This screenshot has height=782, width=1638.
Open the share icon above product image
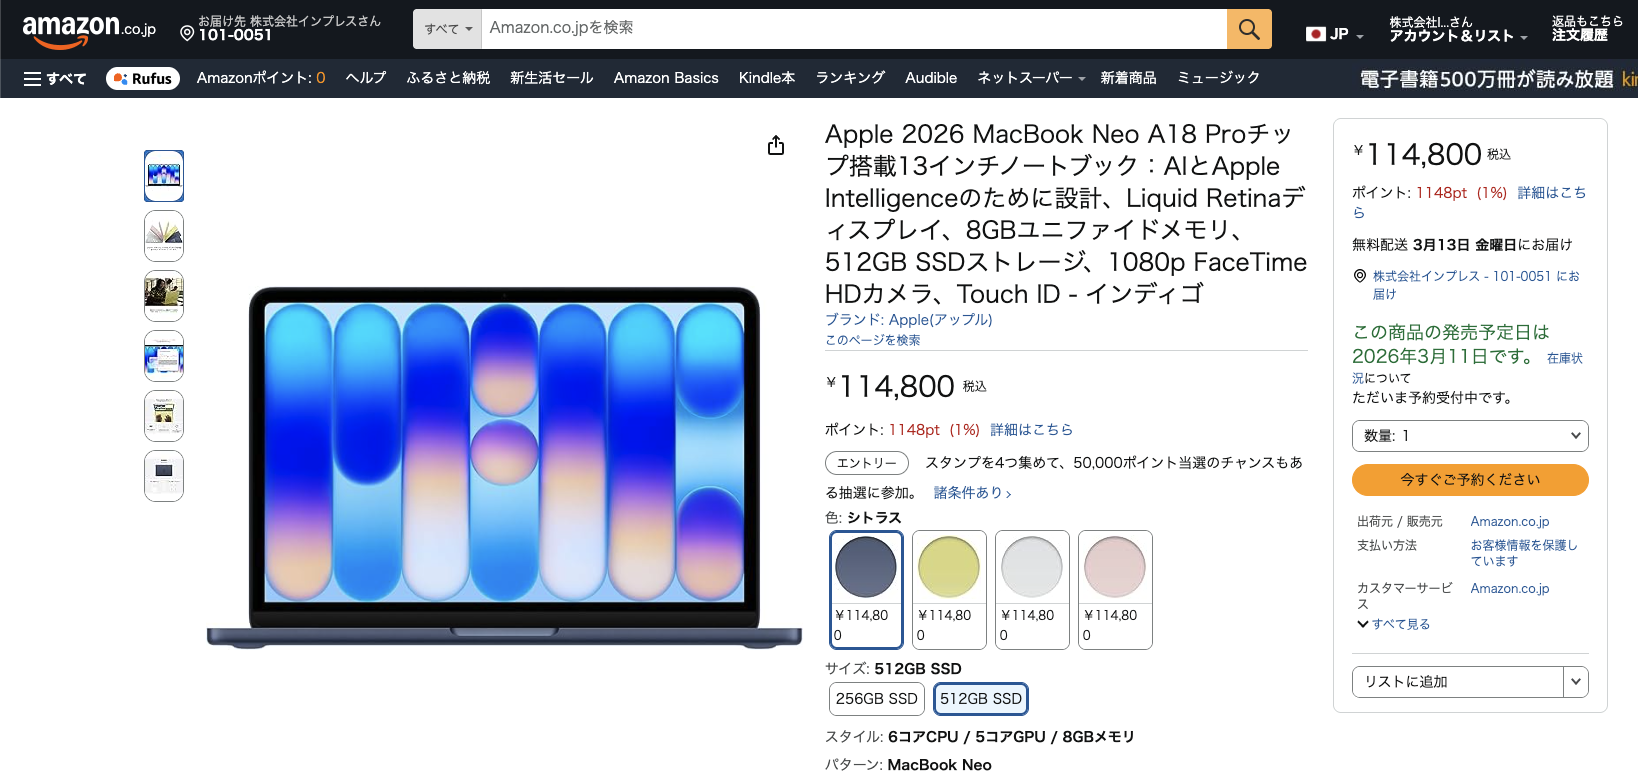[776, 146]
